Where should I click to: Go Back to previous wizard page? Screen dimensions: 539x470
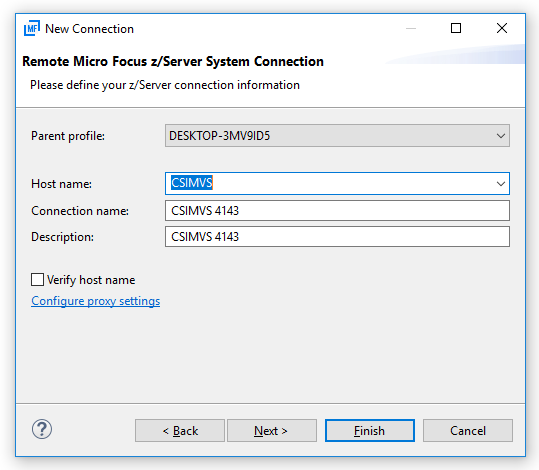[180, 430]
